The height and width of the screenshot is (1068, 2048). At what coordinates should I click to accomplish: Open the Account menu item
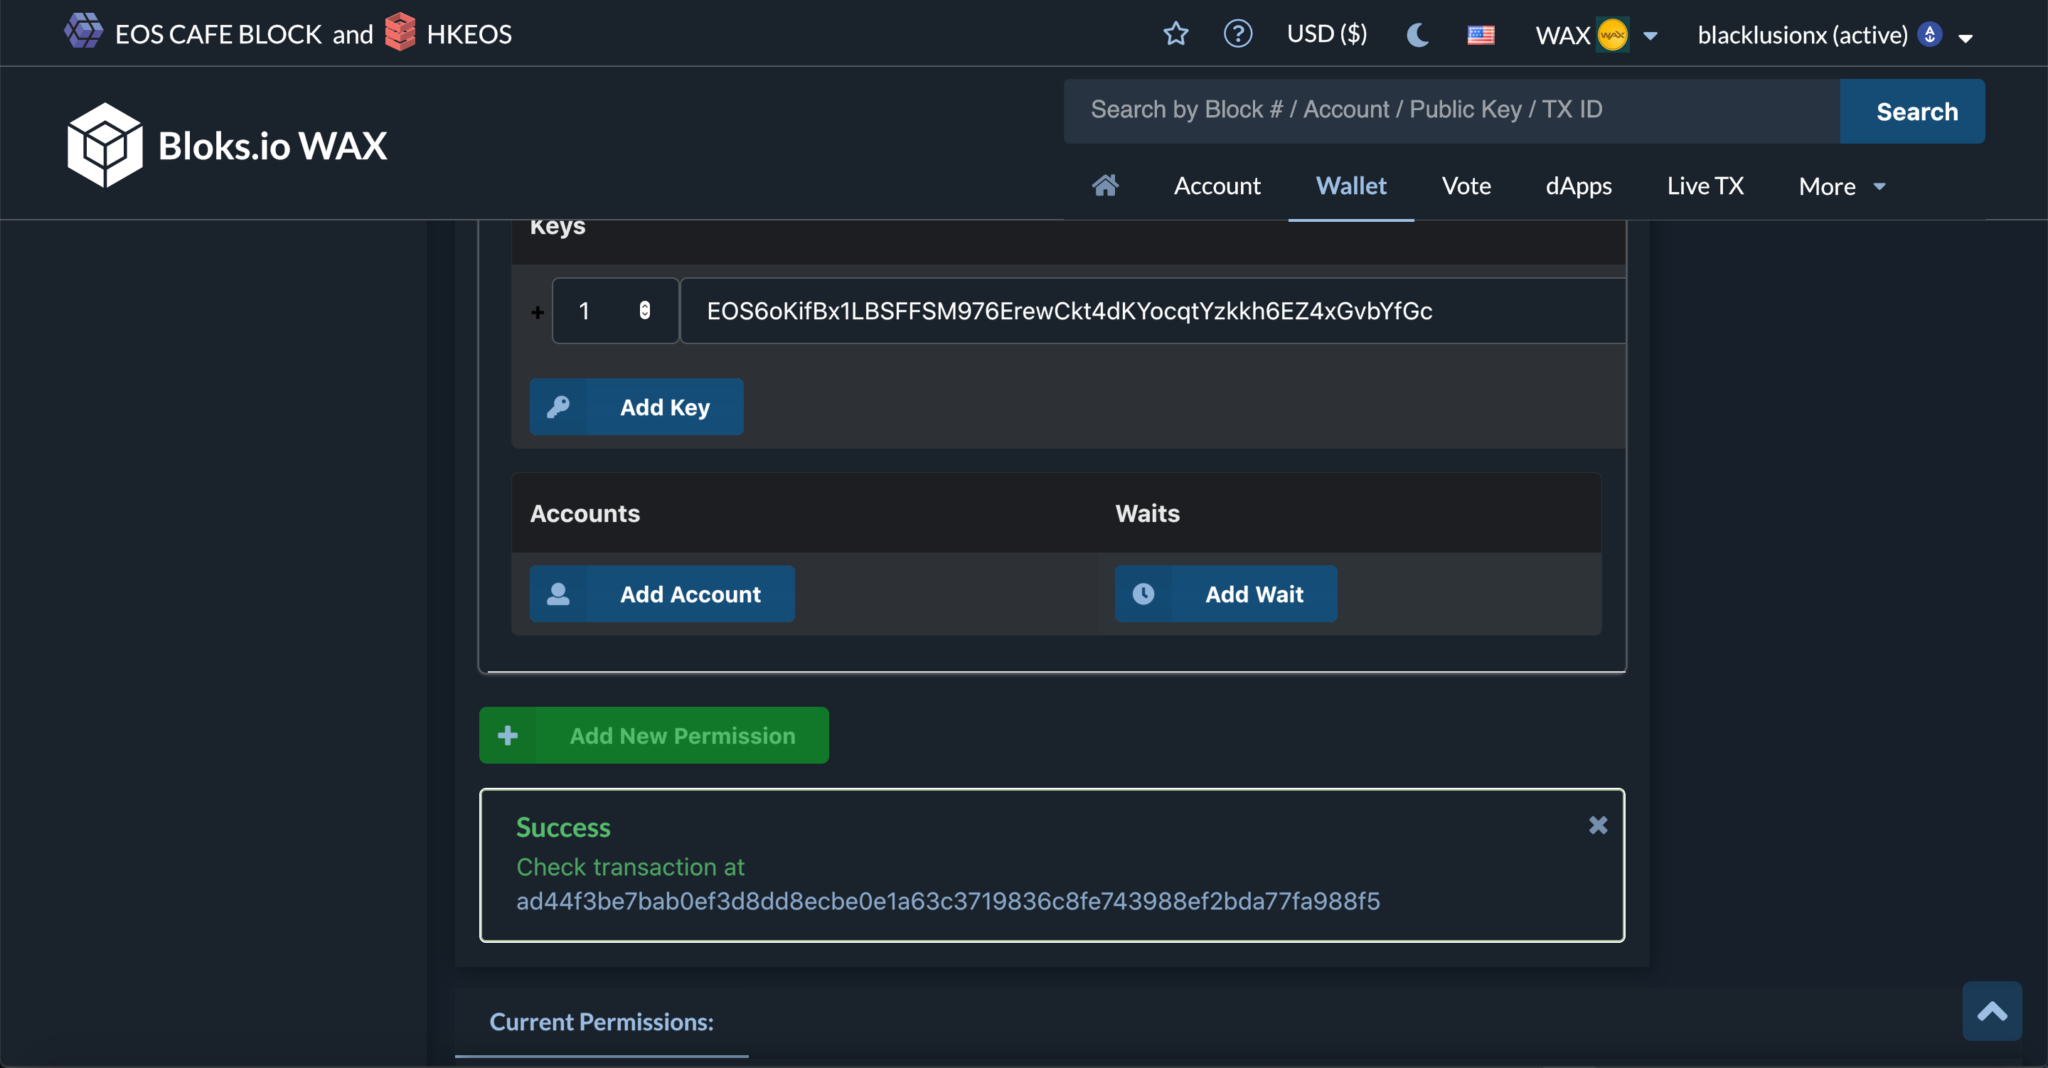point(1217,186)
